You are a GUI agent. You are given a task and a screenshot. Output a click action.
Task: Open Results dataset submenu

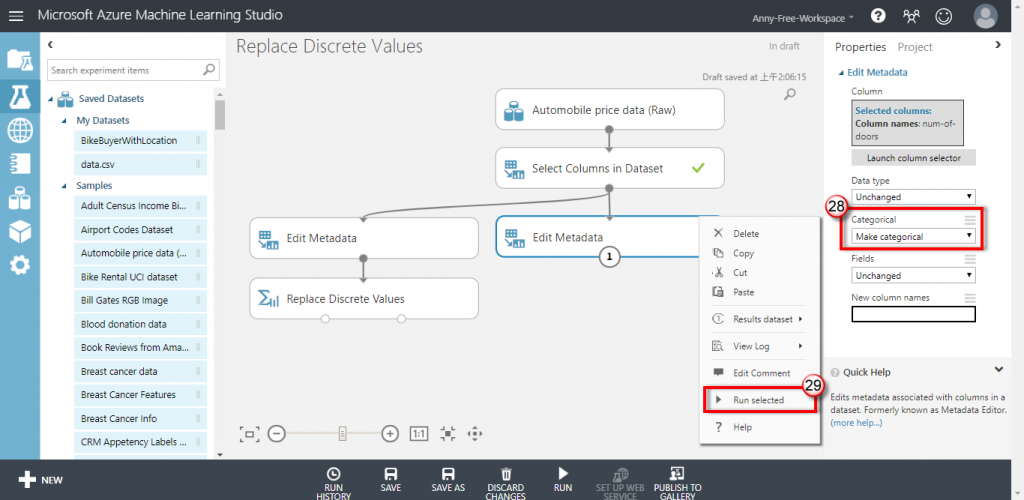click(x=758, y=319)
